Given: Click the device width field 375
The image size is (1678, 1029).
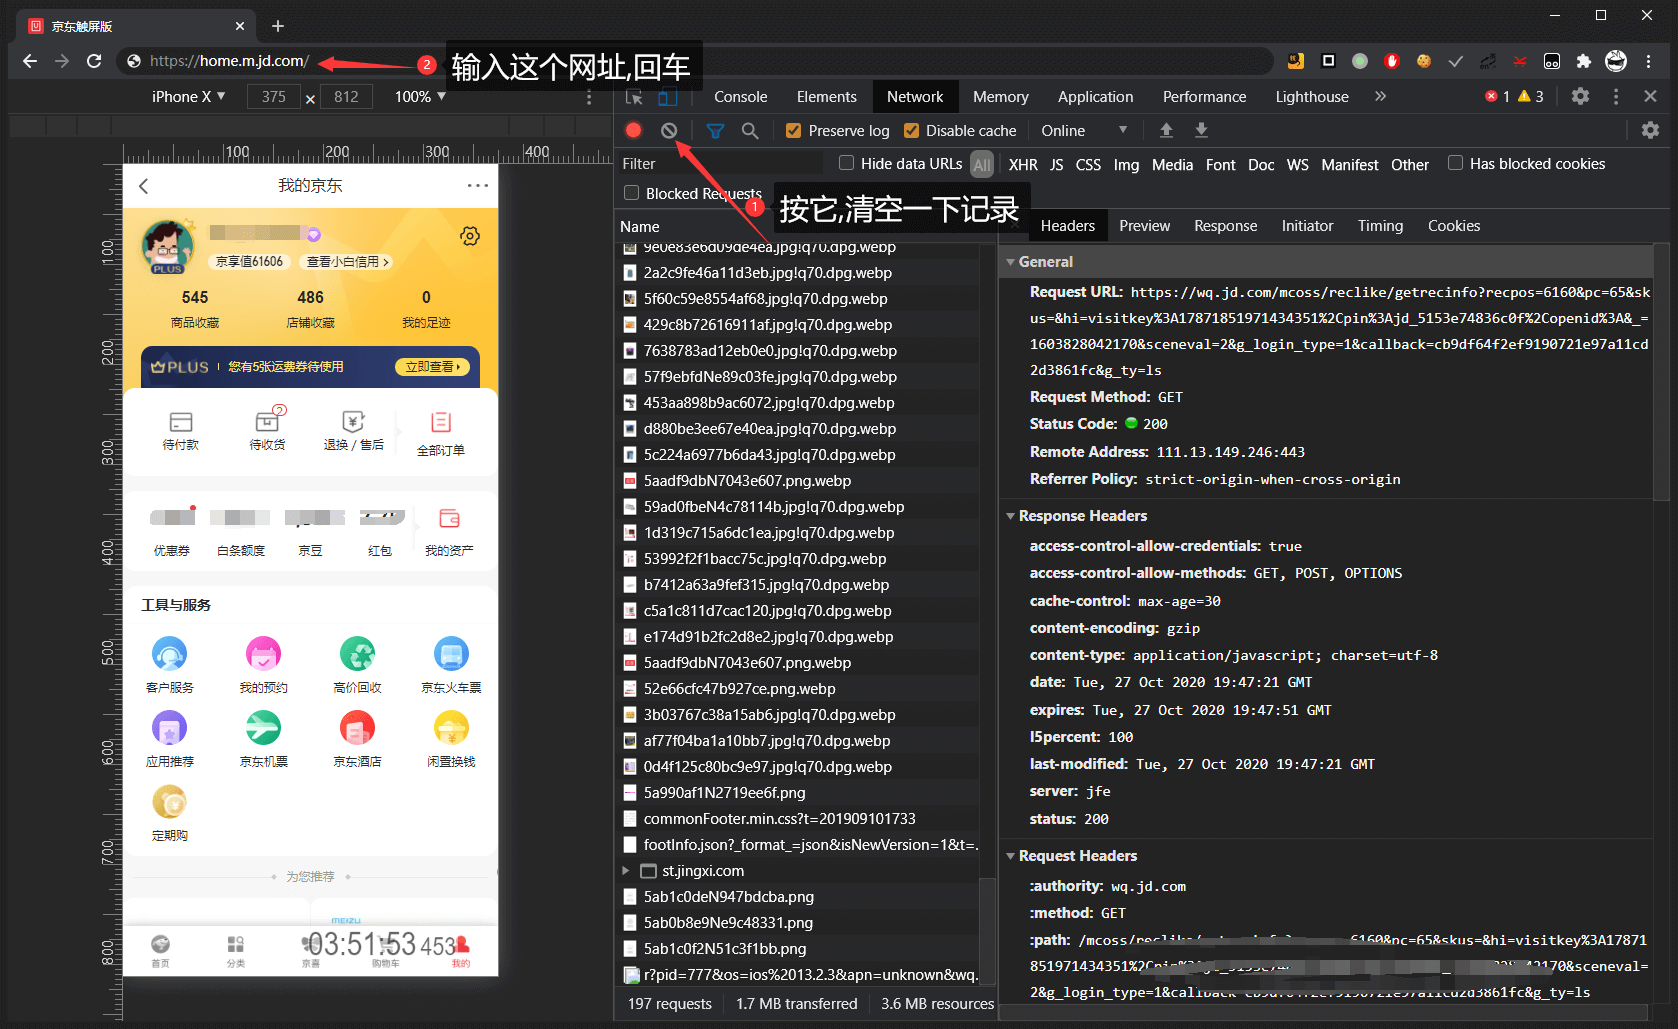Looking at the screenshot, I should click(x=274, y=96).
